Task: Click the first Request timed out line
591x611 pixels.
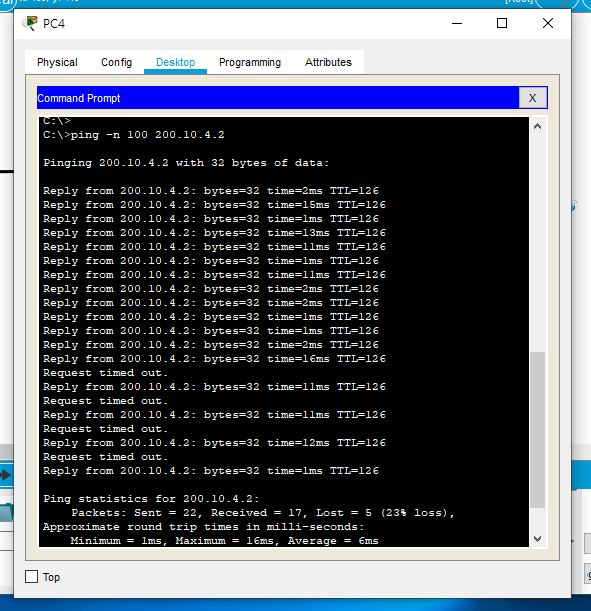Action: click(x=105, y=373)
